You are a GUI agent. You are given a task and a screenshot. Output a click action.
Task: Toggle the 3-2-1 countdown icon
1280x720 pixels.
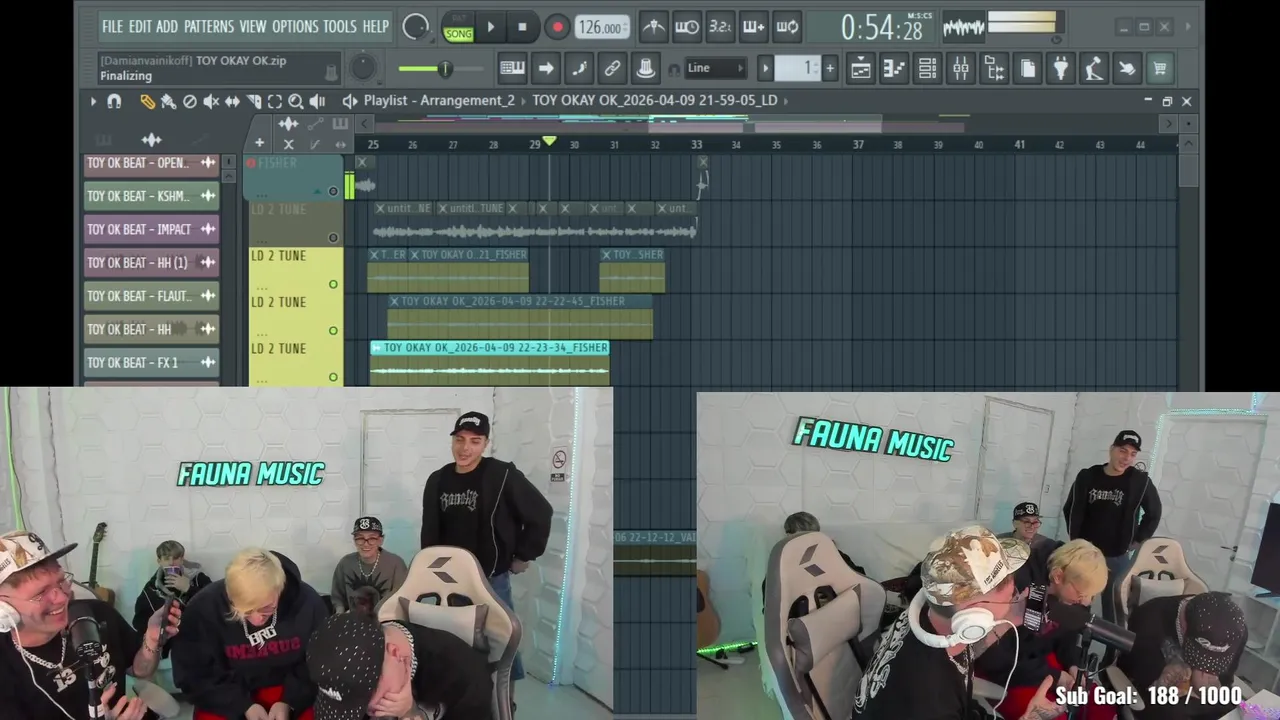(x=720, y=27)
